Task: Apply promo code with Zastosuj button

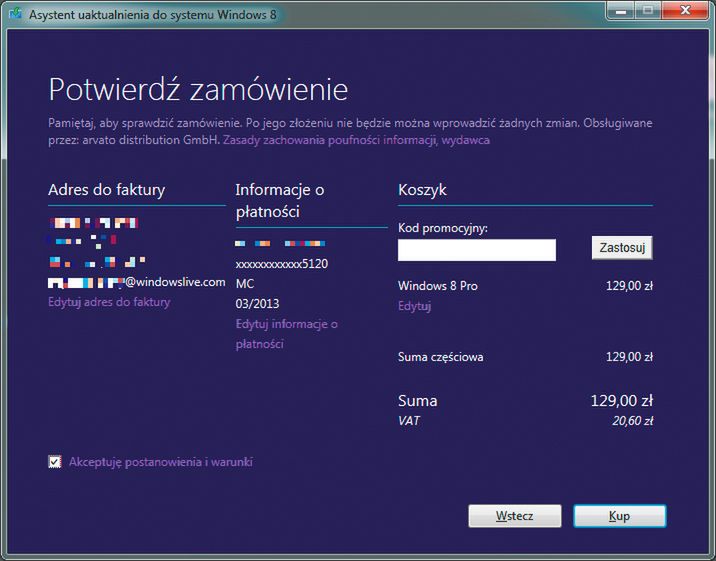Action: [622, 248]
